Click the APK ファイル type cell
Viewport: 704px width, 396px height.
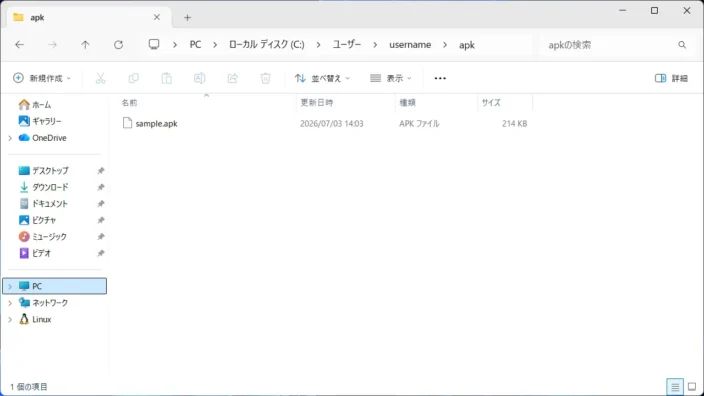point(419,123)
